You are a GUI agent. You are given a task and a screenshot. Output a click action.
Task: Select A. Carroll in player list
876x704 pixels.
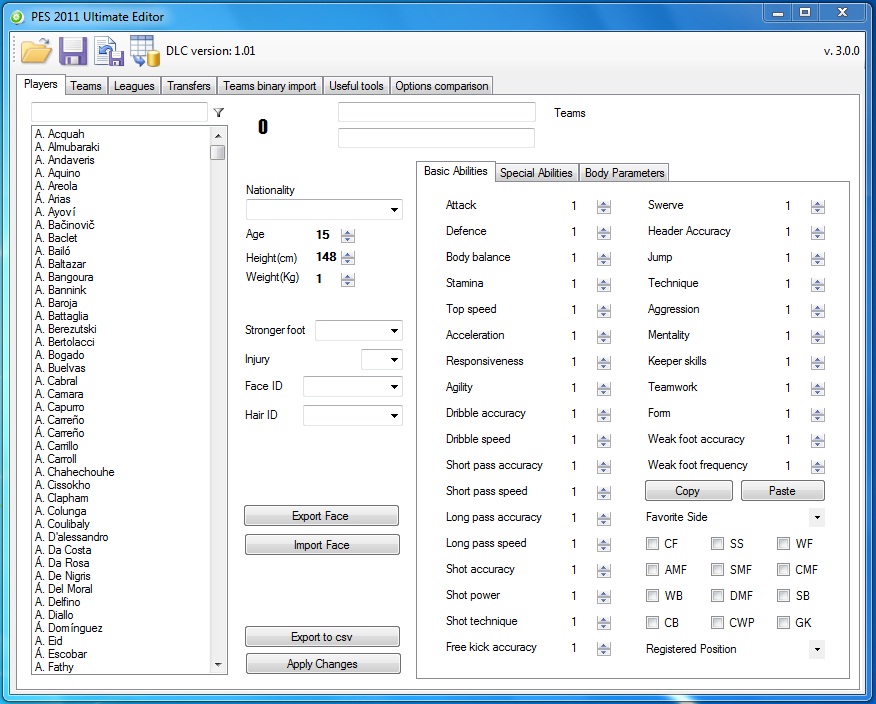point(55,459)
